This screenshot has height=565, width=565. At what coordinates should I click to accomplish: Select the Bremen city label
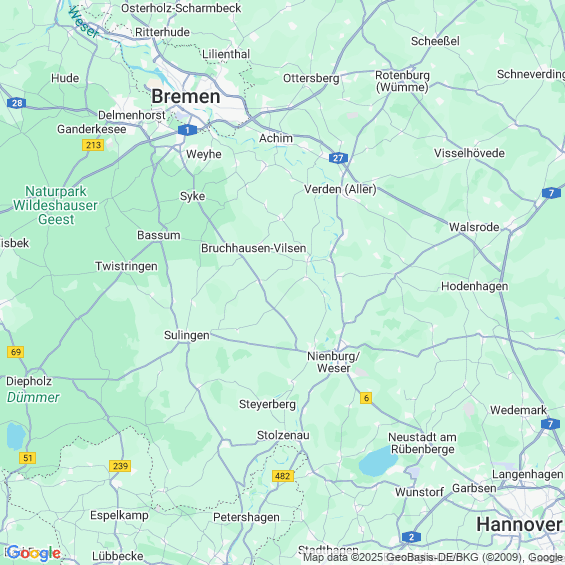click(186, 97)
